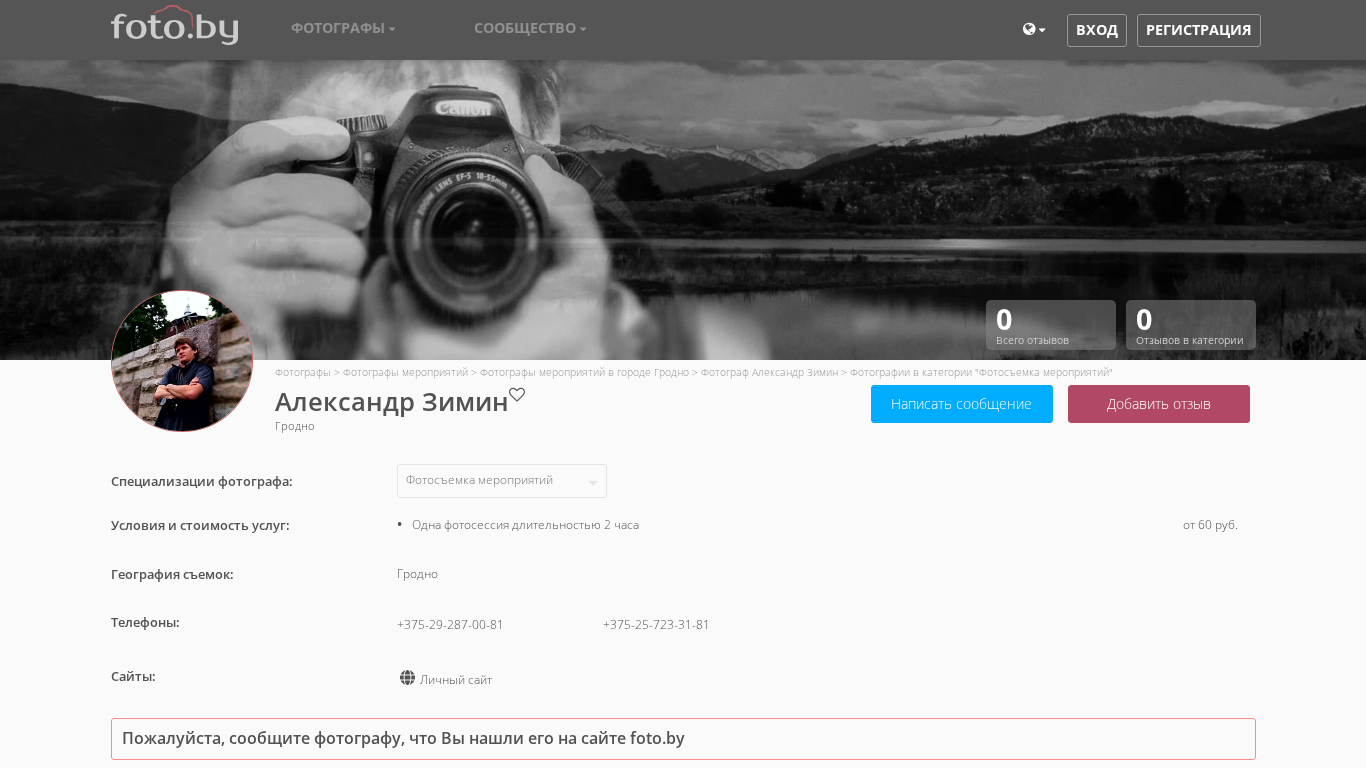This screenshot has height=768, width=1366.
Task: Click the price text от 60 руб.
Action: [1210, 525]
